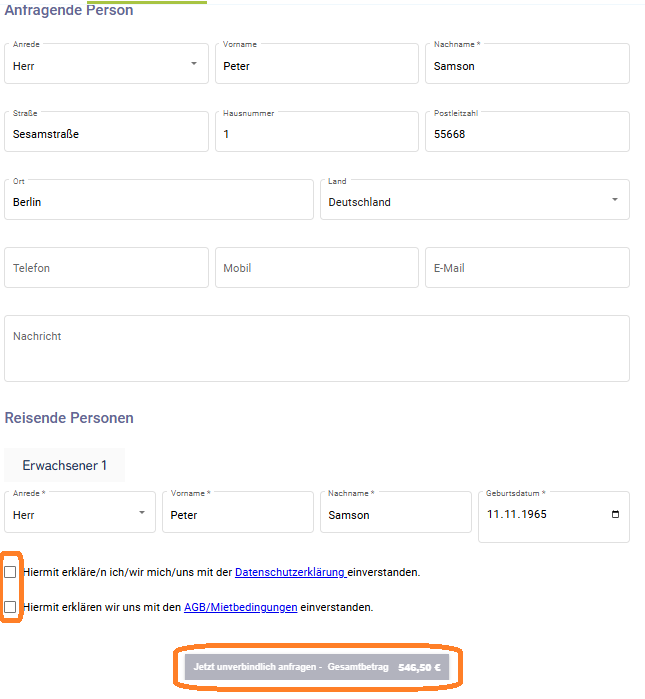Click into the Mobil field
Screen dimensions: 645x699
coord(317,268)
